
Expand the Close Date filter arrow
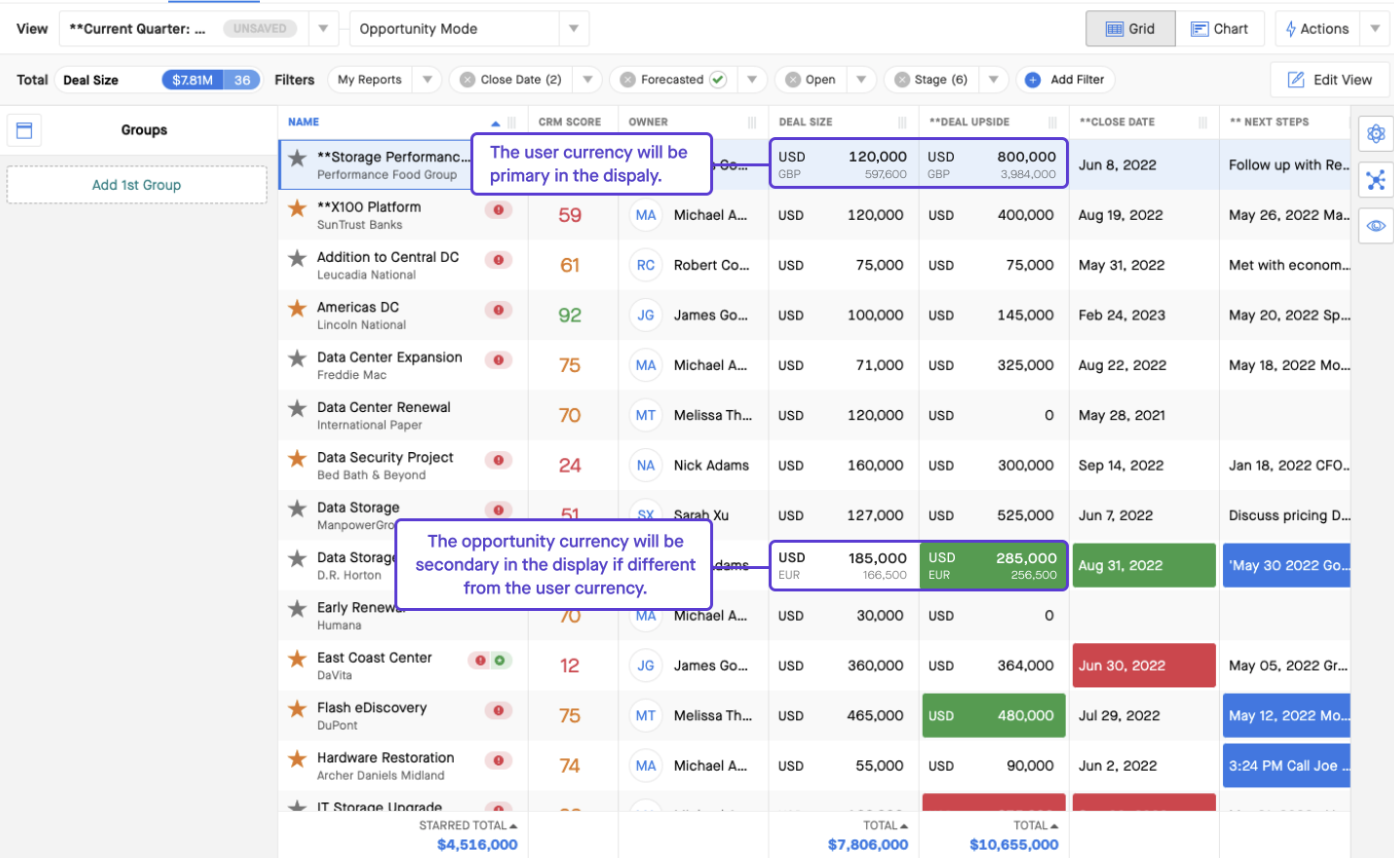click(586, 80)
